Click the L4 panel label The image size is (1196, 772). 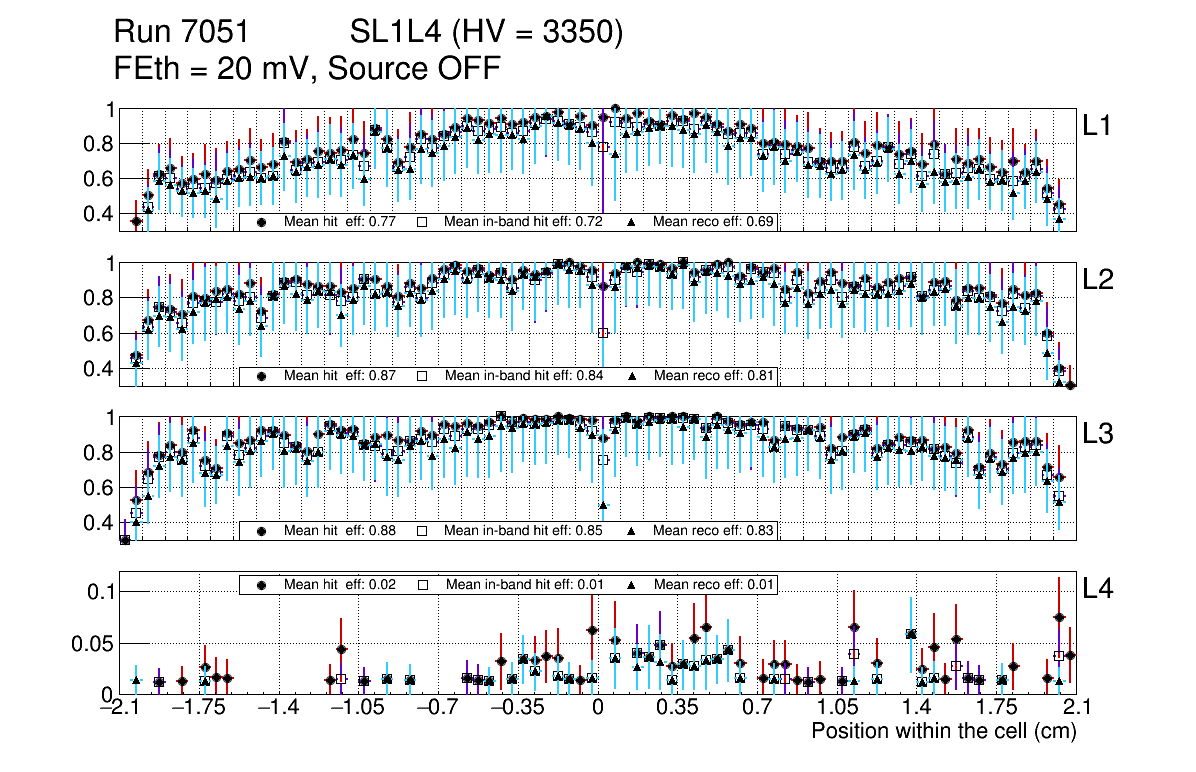pos(1099,589)
